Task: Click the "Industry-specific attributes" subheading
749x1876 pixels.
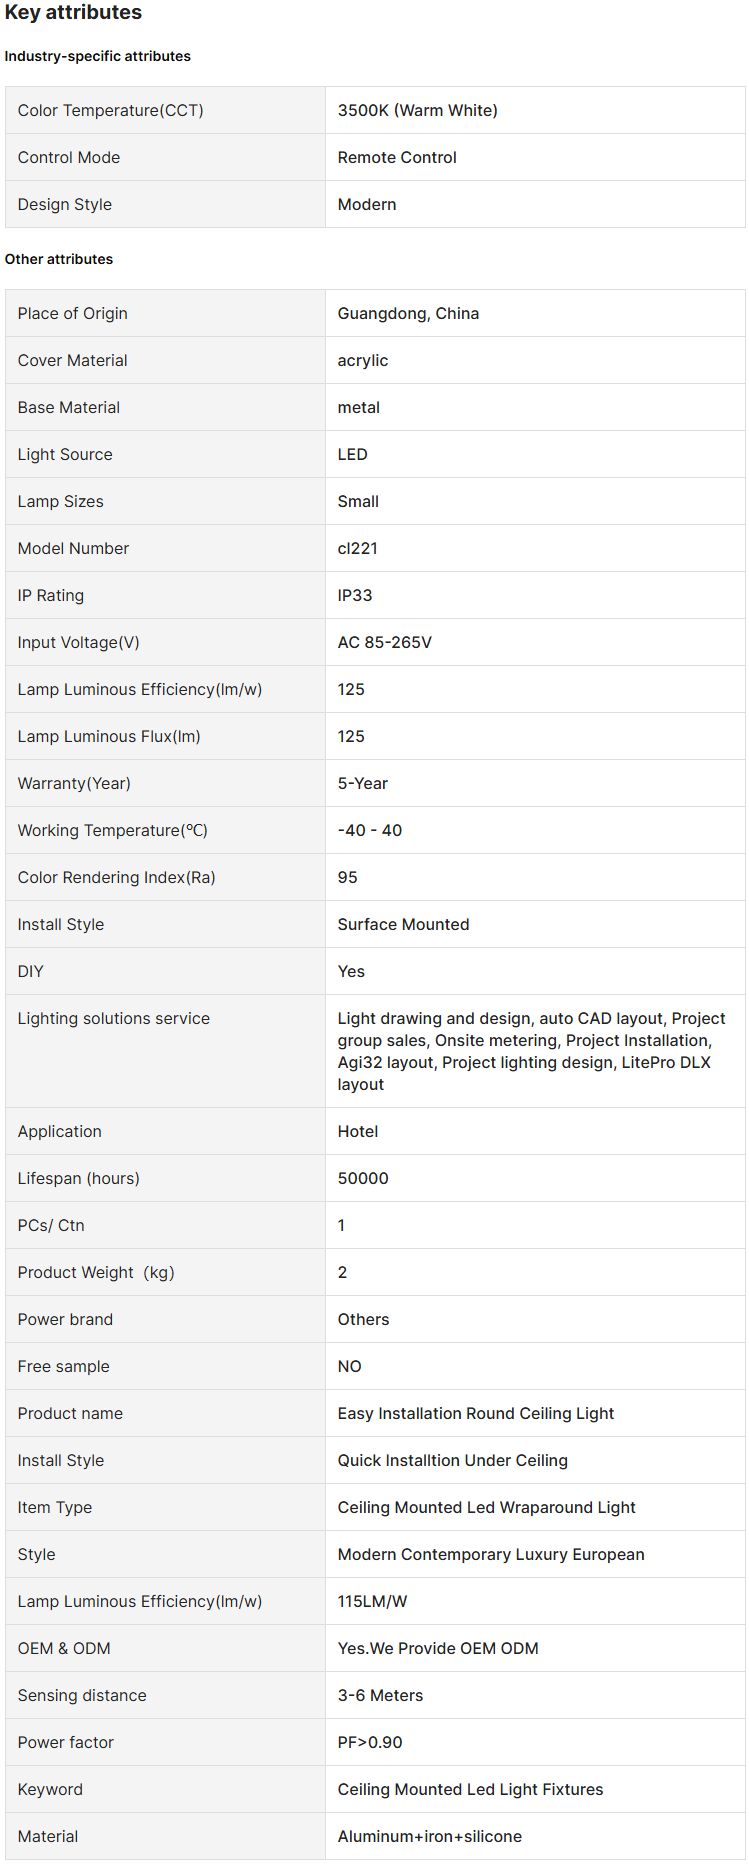Action: point(97,57)
